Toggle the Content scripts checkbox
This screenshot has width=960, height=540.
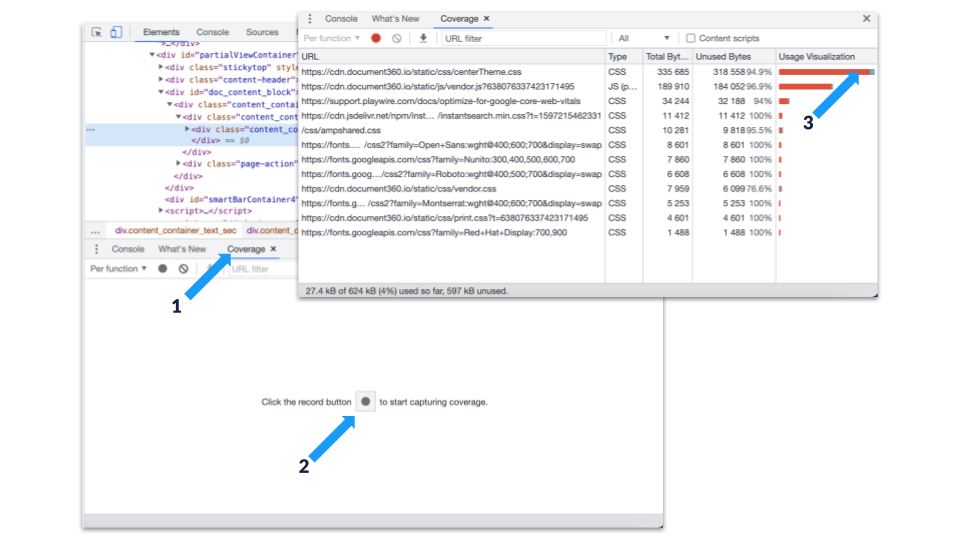[691, 38]
